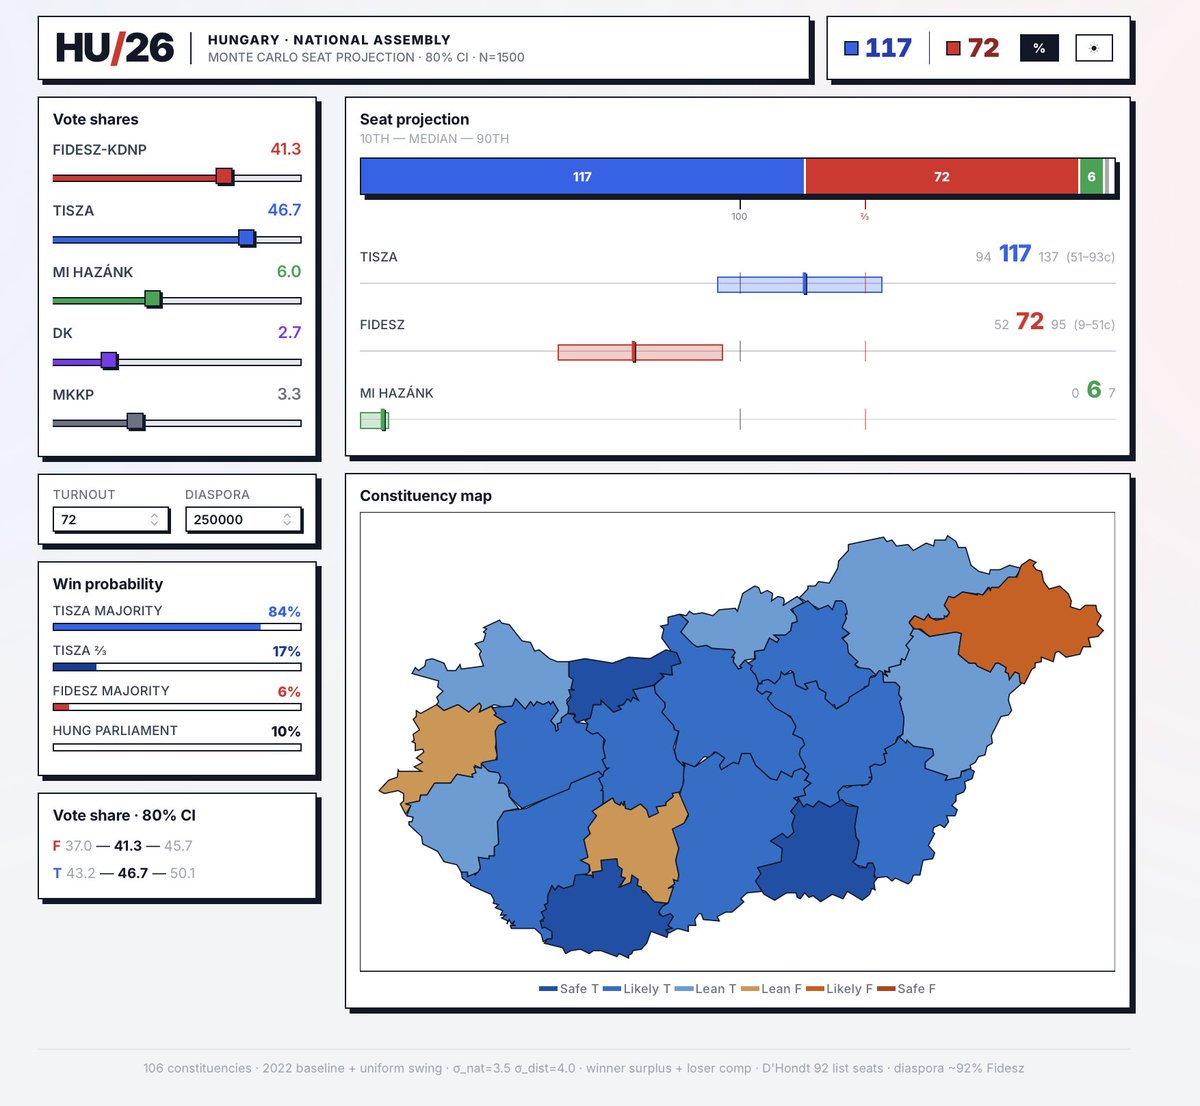Image resolution: width=1200 pixels, height=1106 pixels.
Task: Click the Mi Hazánk median 6 seats figure
Action: click(1094, 390)
